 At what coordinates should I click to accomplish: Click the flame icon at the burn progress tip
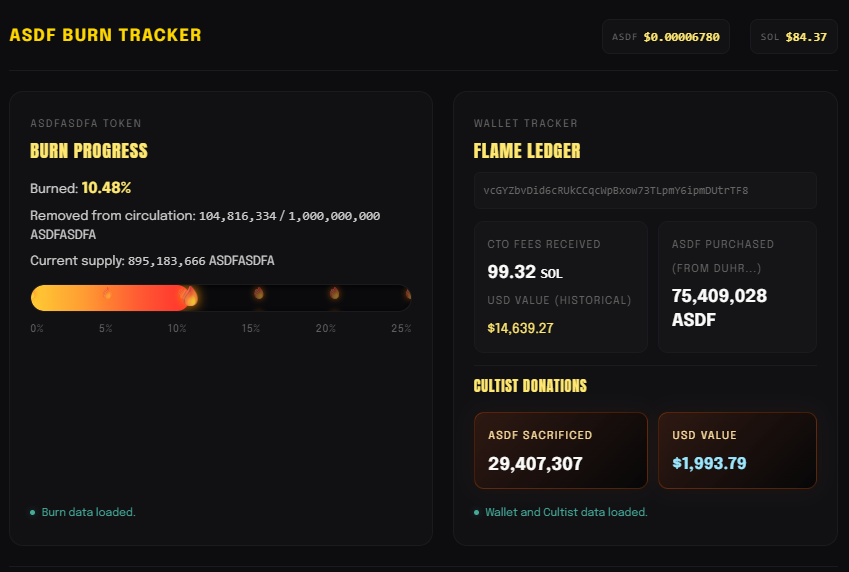pyautogui.click(x=190, y=296)
